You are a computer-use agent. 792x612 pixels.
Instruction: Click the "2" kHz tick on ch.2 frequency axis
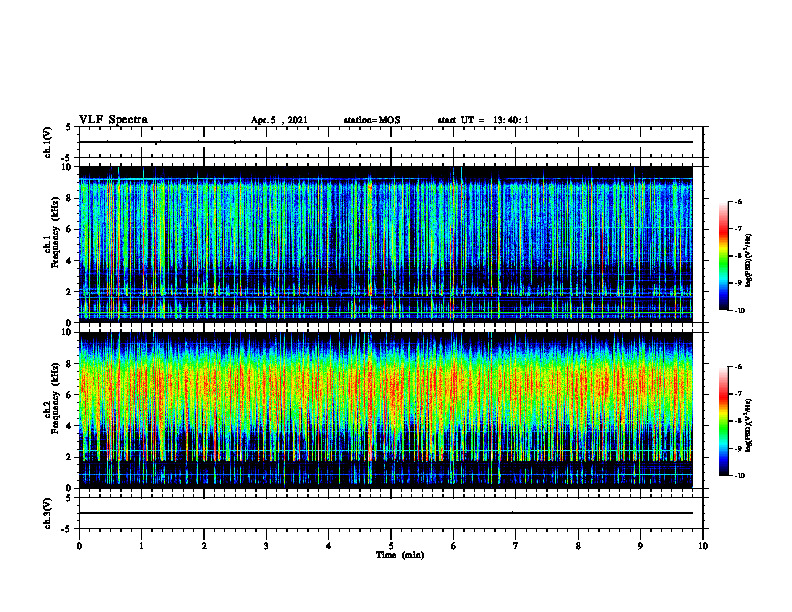coord(70,457)
